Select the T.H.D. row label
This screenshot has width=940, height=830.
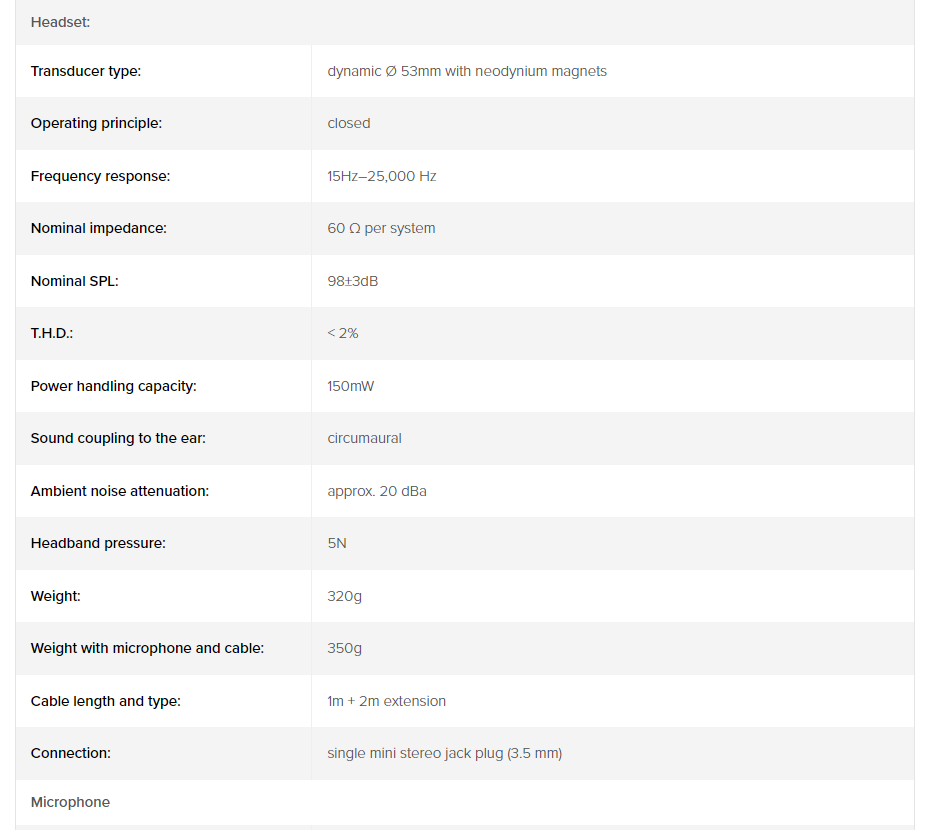(52, 333)
